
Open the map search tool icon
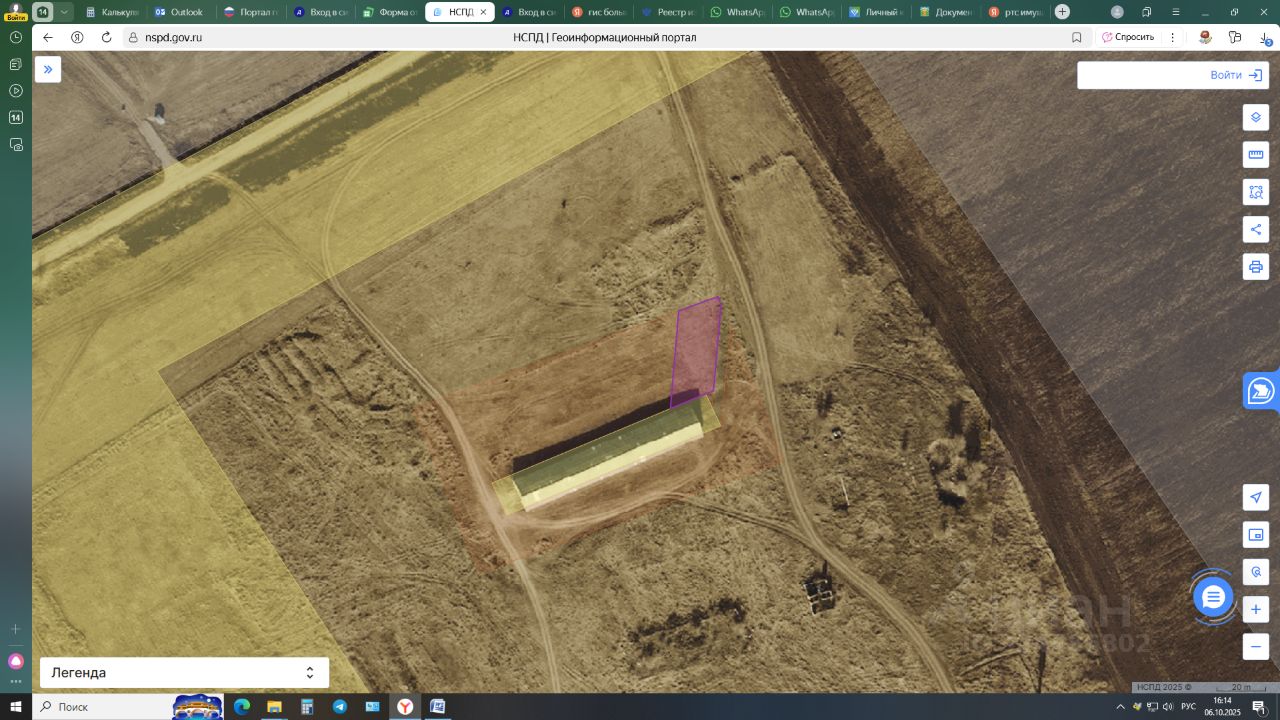[1256, 572]
